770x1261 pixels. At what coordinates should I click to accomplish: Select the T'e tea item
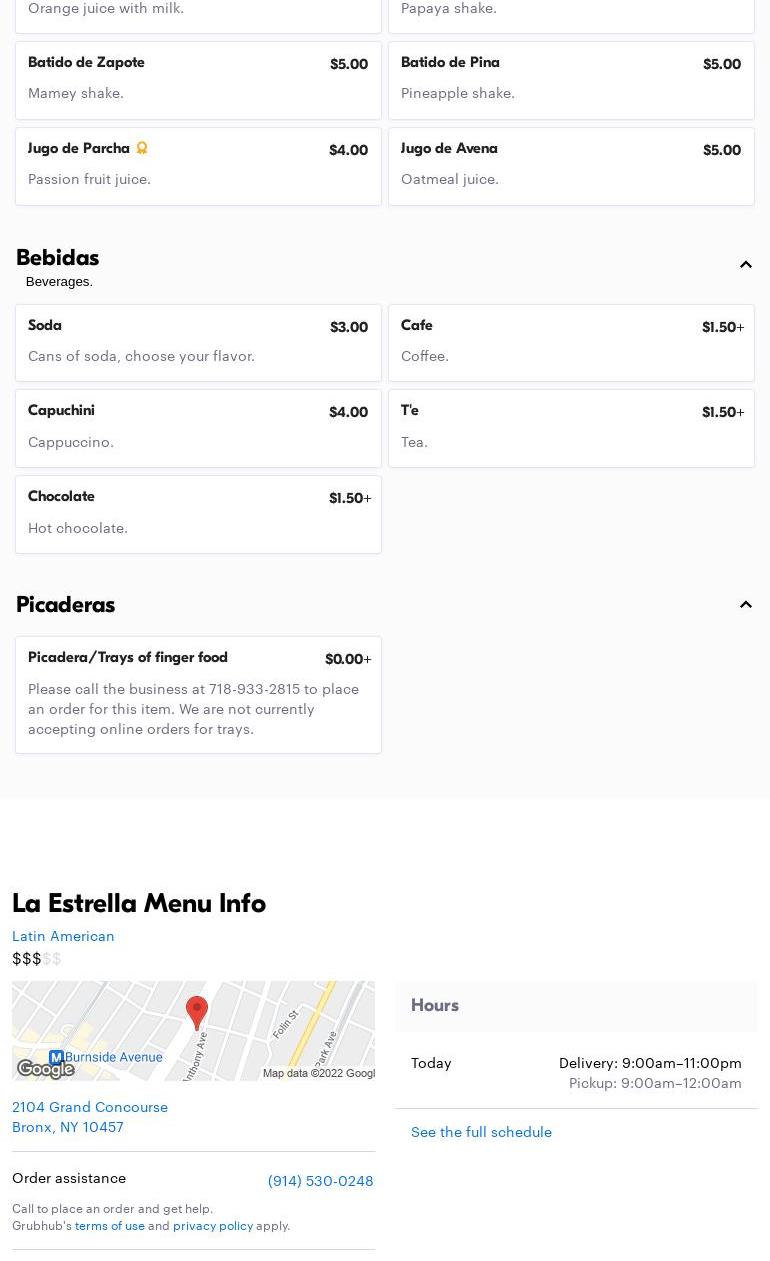[x=571, y=428]
